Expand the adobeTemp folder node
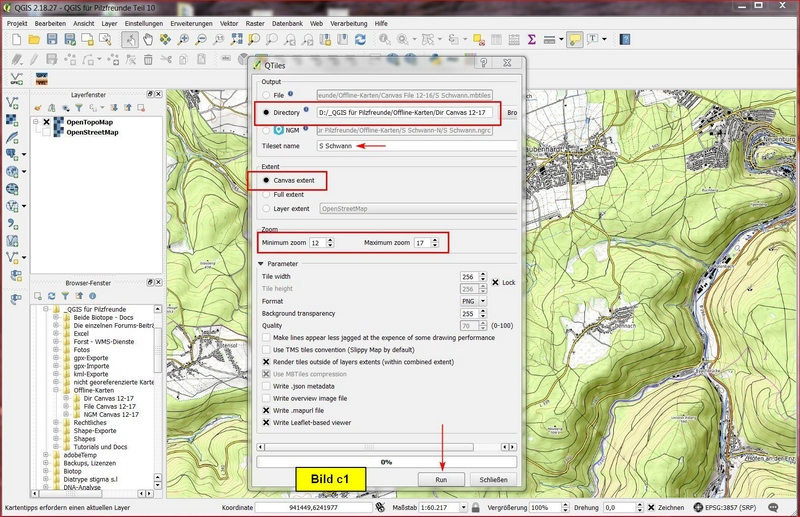Screen dimensions: 800x517 (x=45, y=455)
